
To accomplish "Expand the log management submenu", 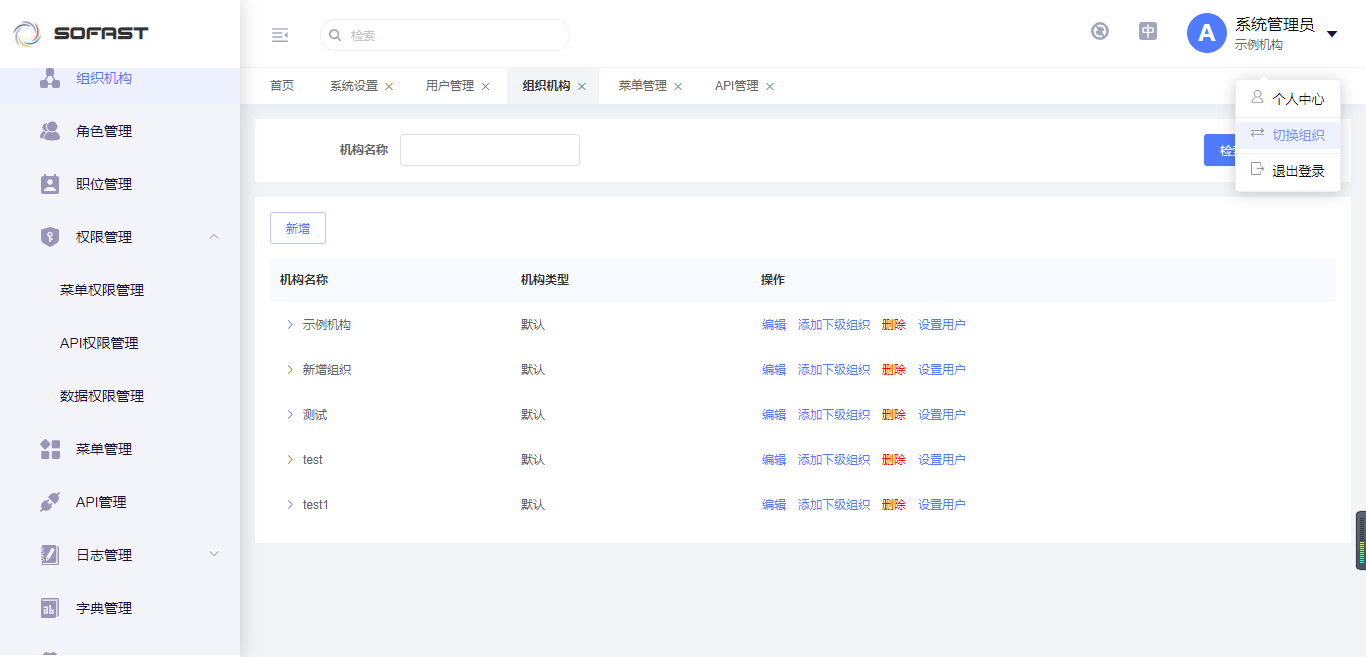I will pos(214,555).
